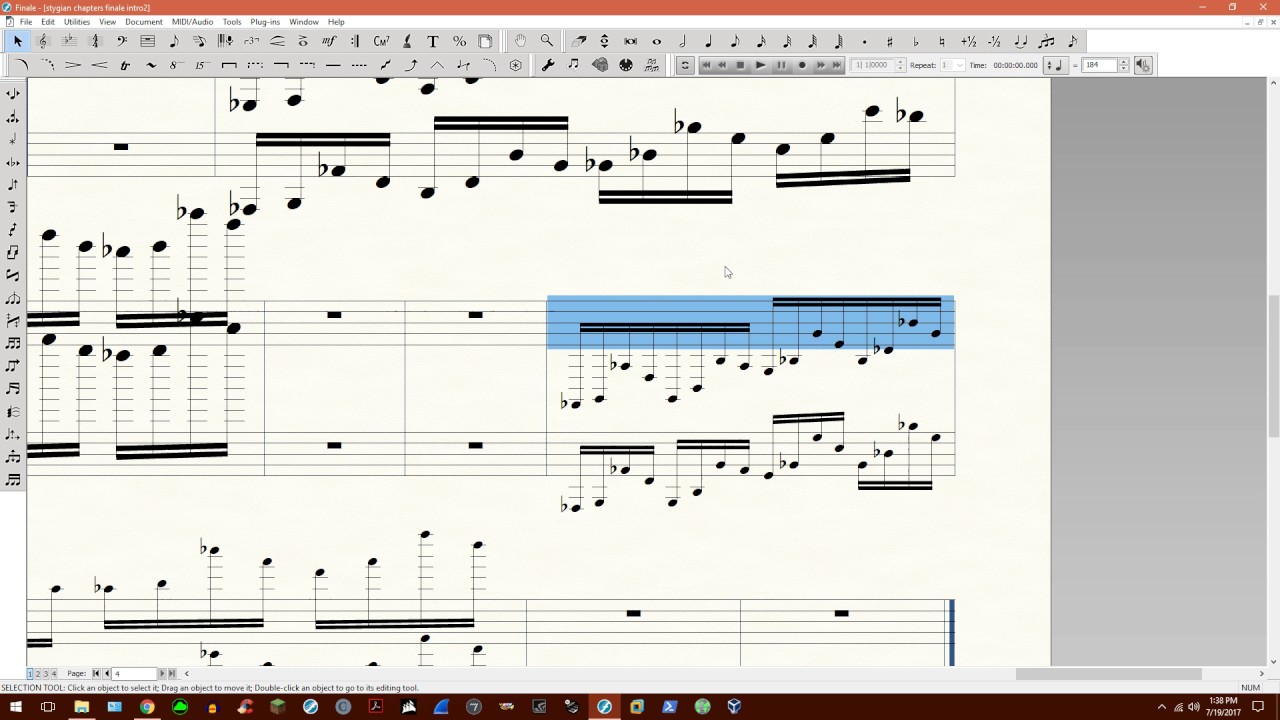Open Chrome from the taskbar

coord(147,707)
